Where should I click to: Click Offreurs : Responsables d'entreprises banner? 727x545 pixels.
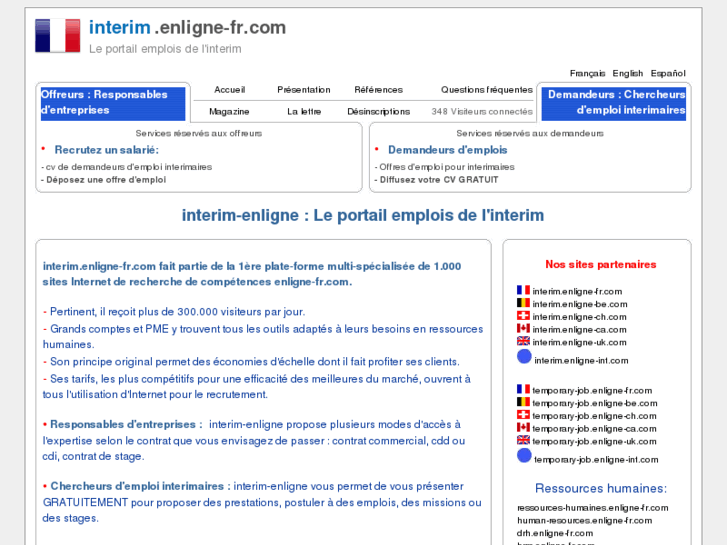point(113,104)
